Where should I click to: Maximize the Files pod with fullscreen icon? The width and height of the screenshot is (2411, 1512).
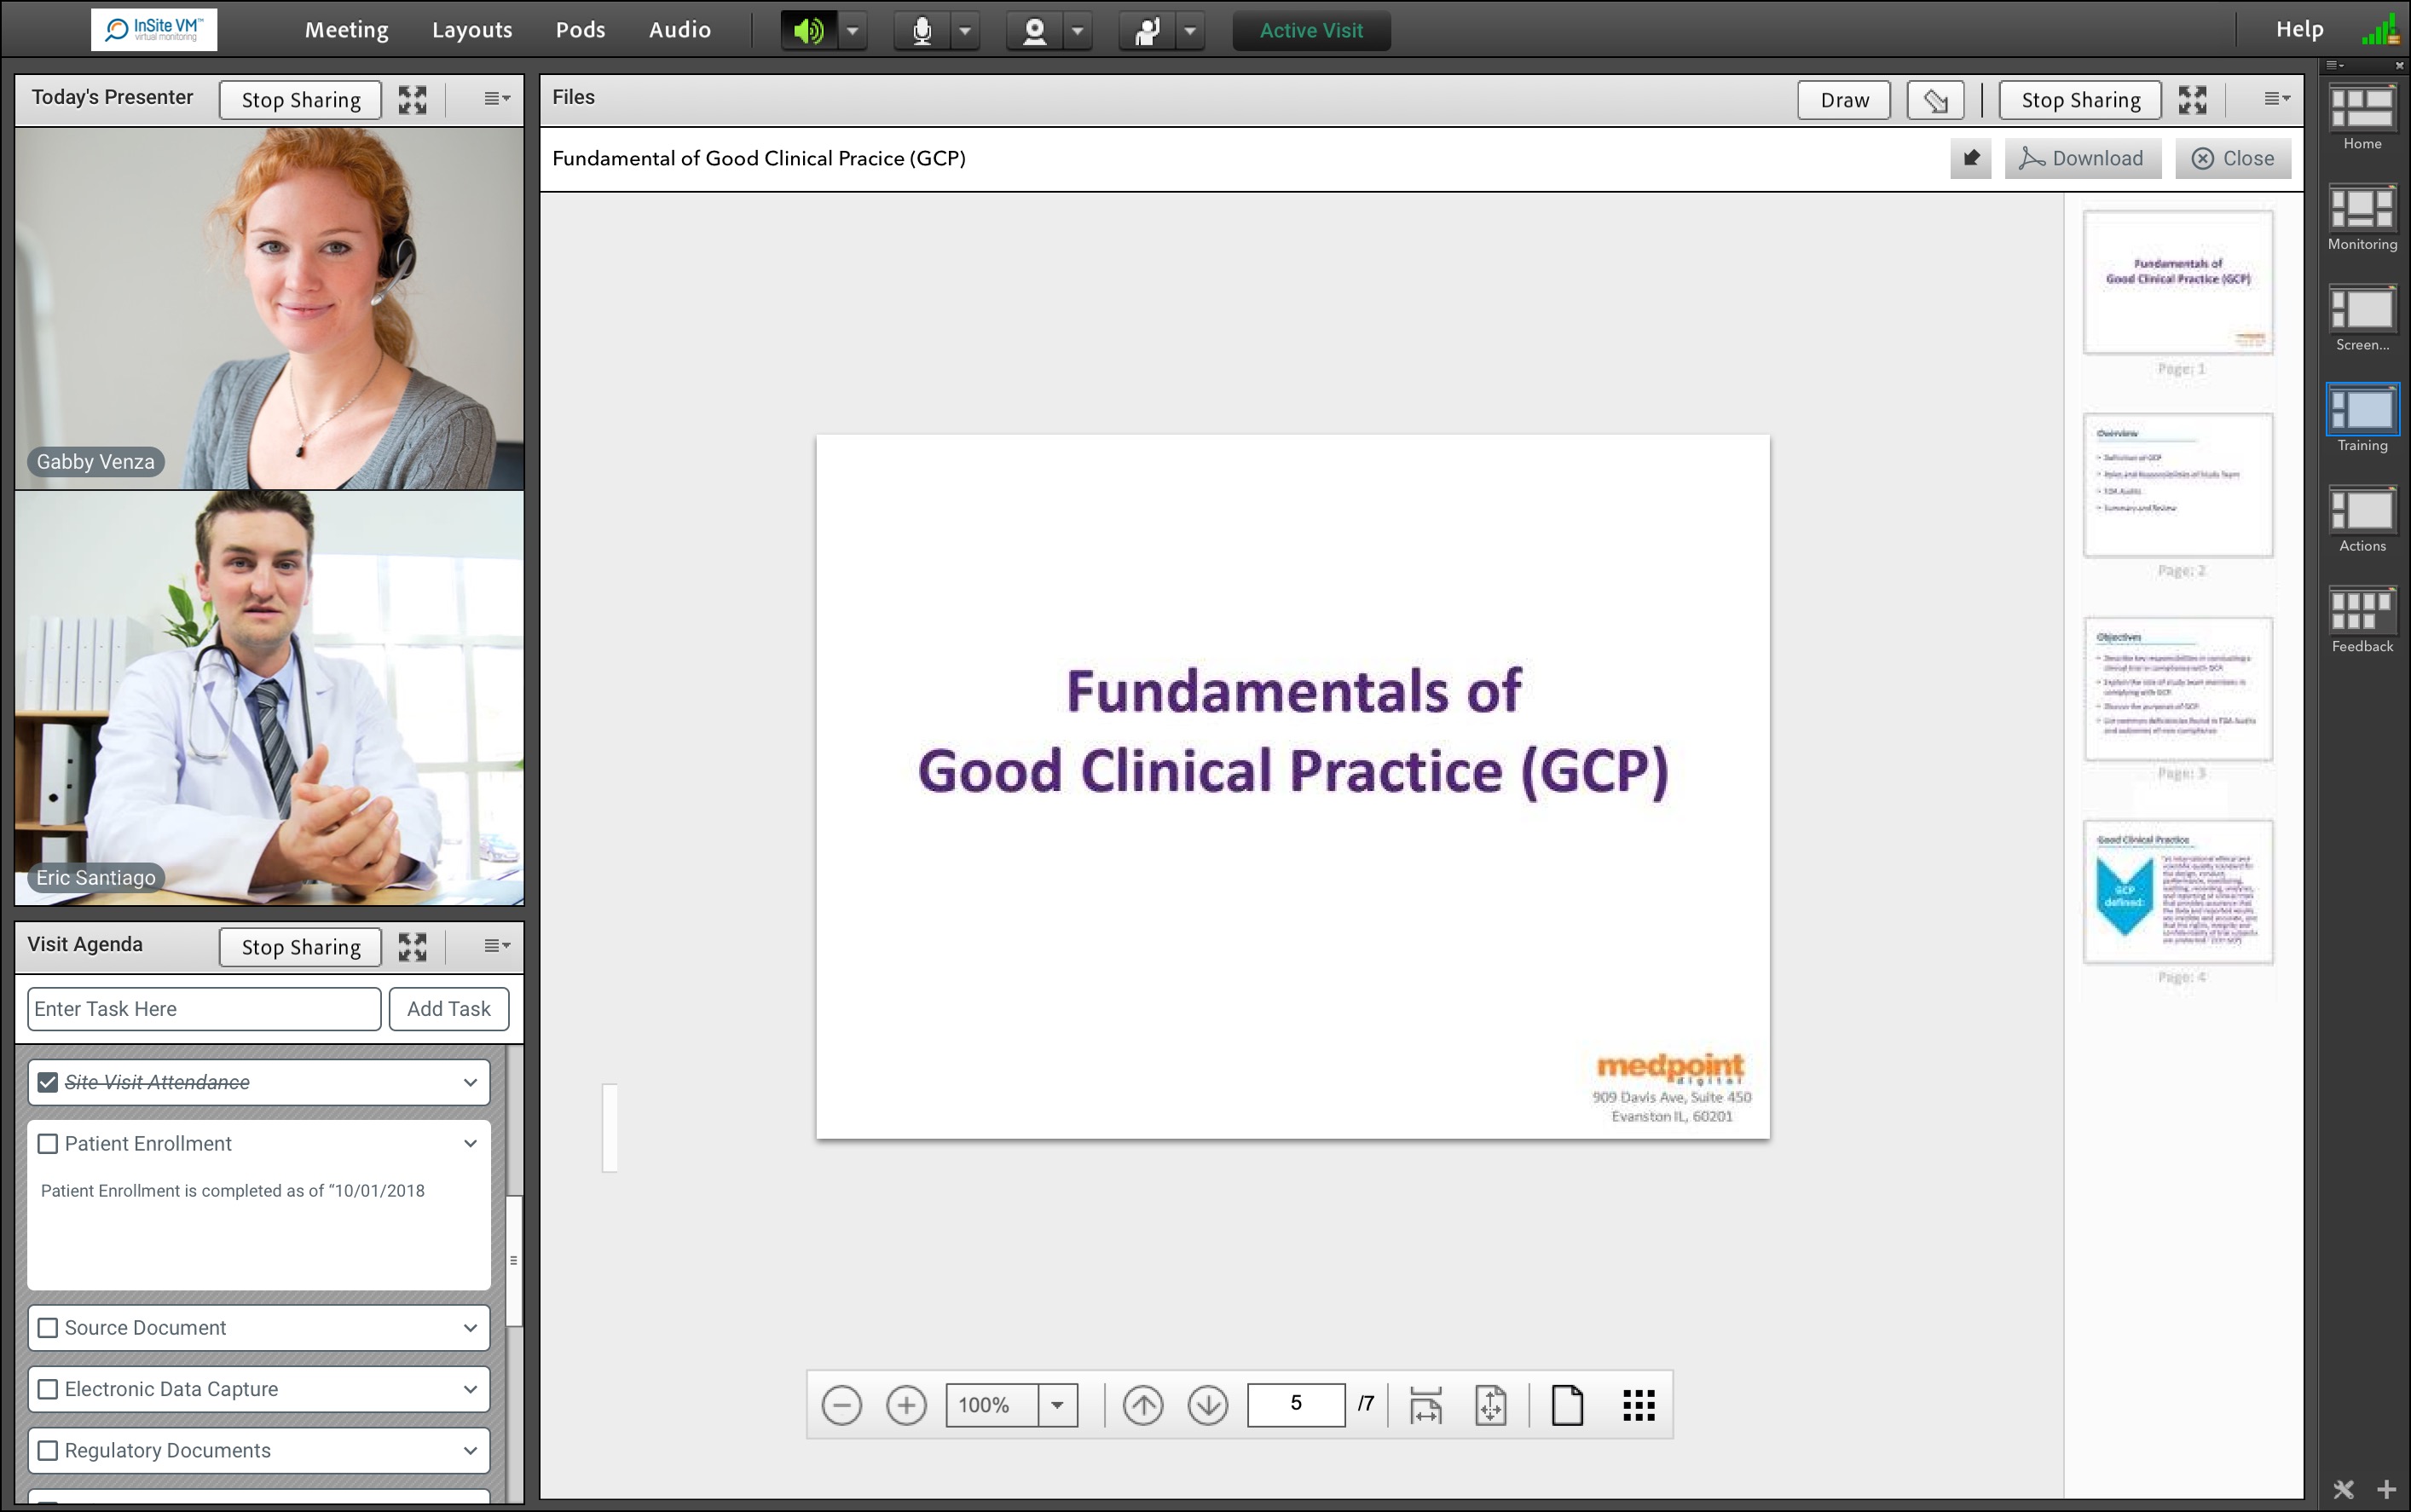2192,99
